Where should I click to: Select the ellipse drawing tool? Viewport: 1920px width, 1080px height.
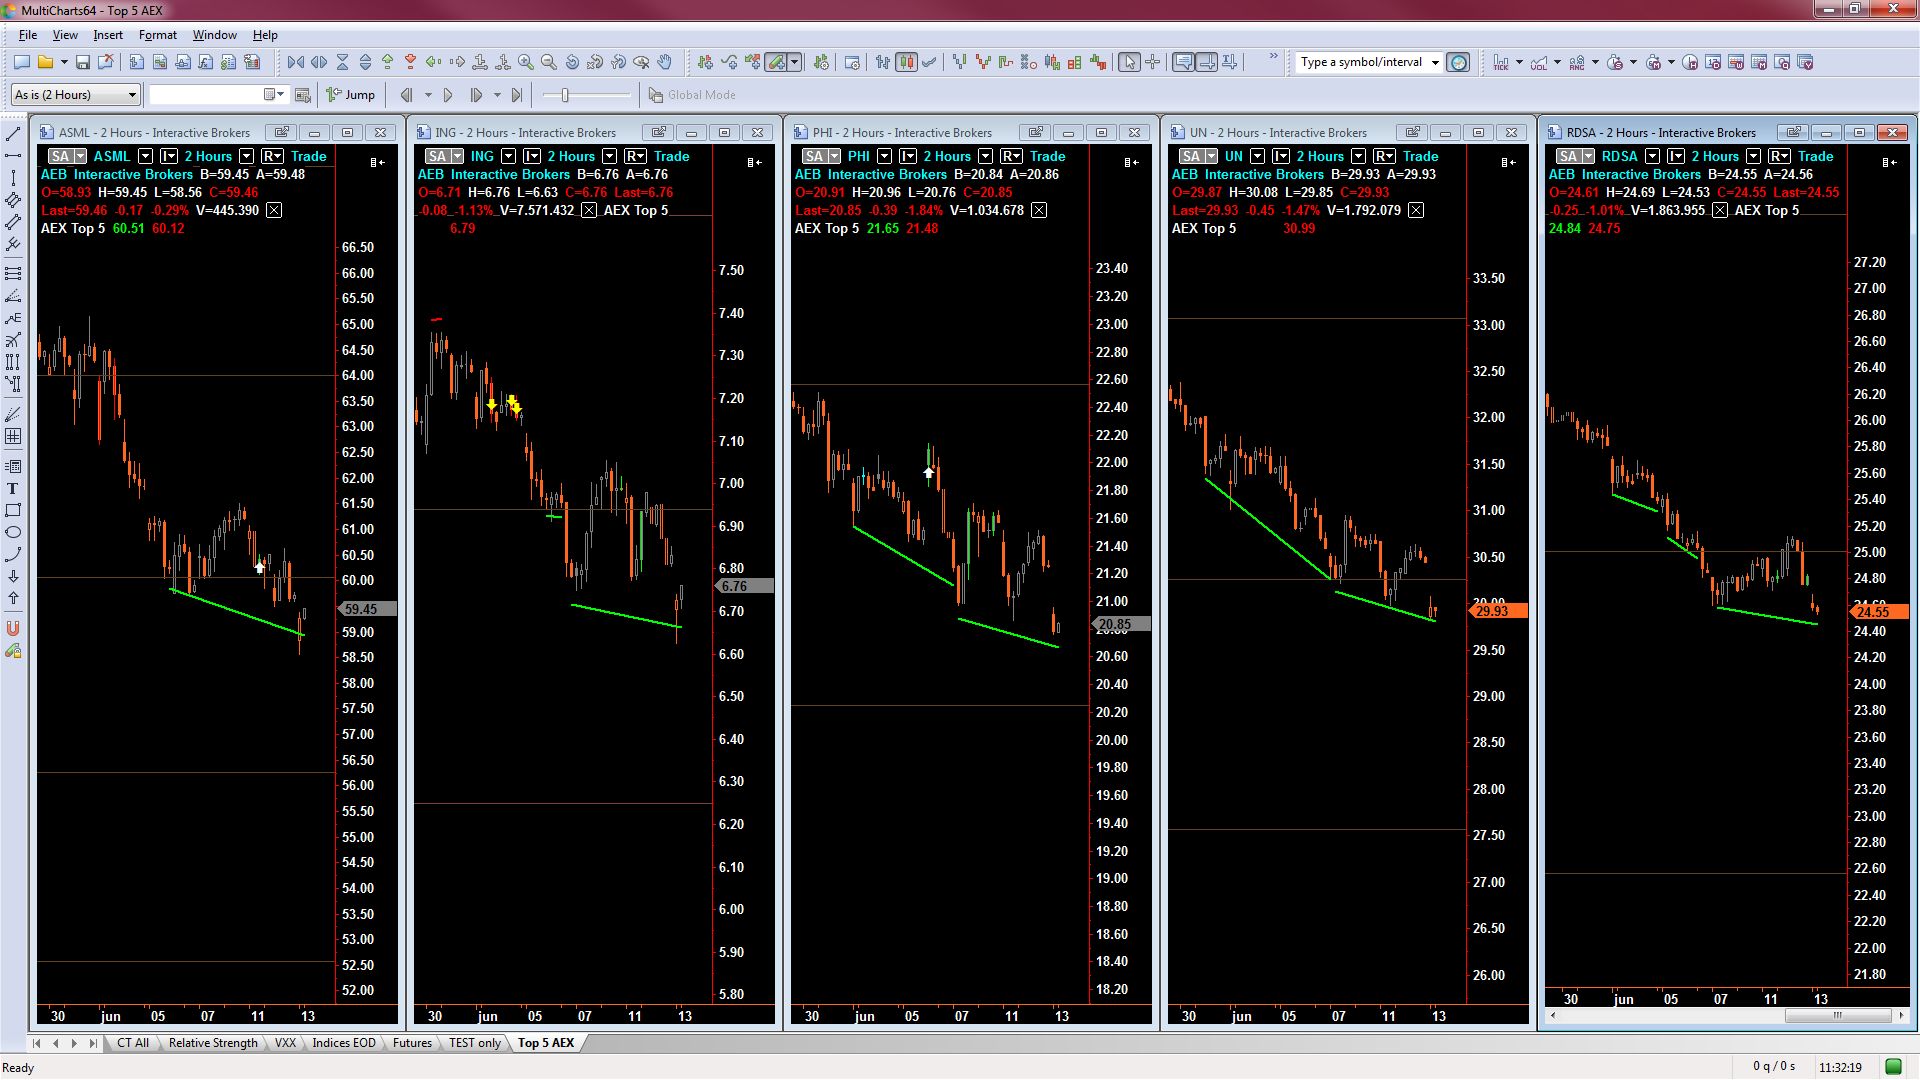(x=13, y=532)
